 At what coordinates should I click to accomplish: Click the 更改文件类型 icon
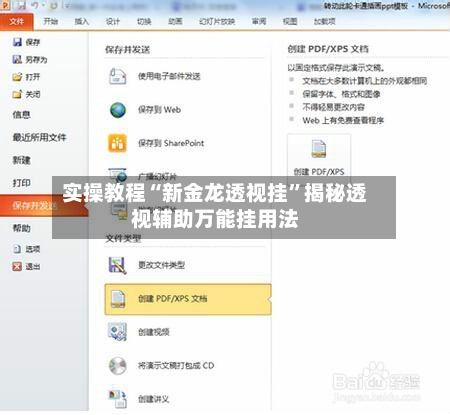coord(117,265)
